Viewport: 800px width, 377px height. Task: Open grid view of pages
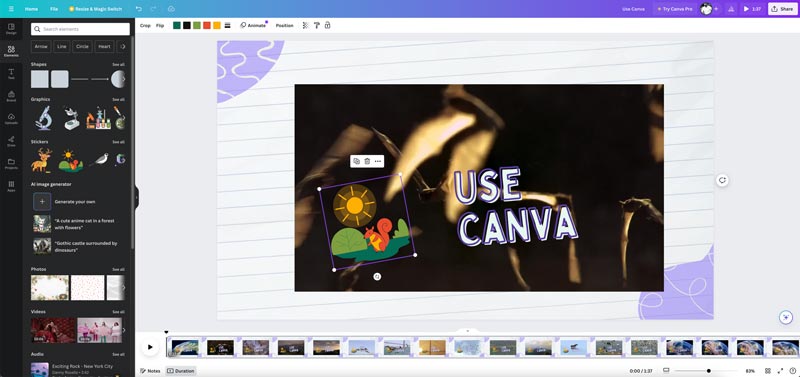768,371
